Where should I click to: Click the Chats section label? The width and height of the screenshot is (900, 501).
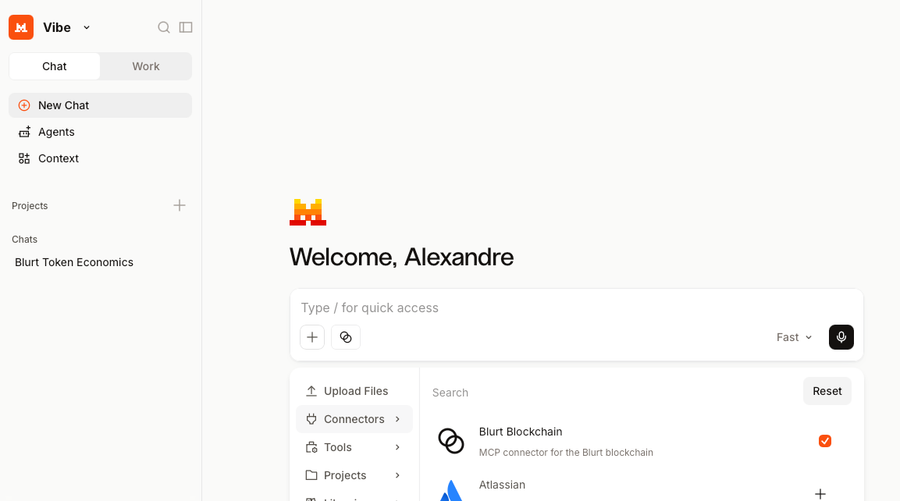click(25, 239)
